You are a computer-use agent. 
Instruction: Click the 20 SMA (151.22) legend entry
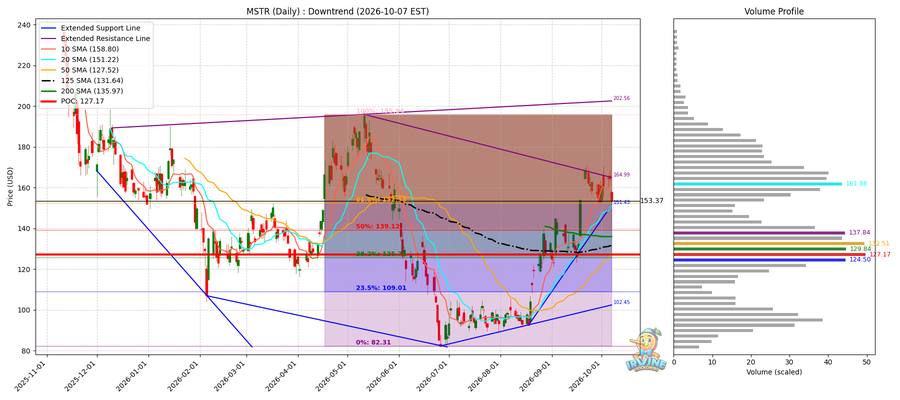[x=90, y=59]
